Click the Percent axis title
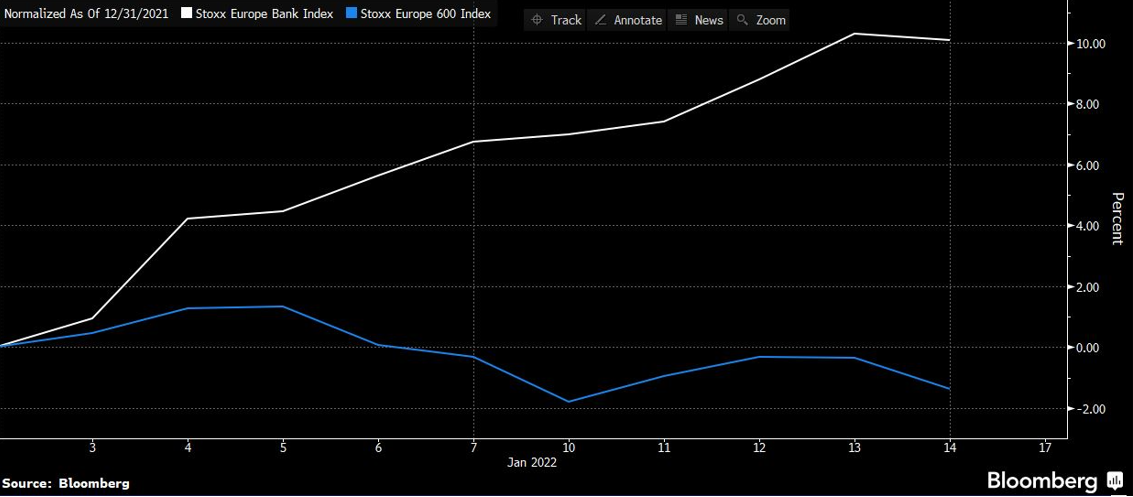1133x497 pixels. click(1117, 218)
